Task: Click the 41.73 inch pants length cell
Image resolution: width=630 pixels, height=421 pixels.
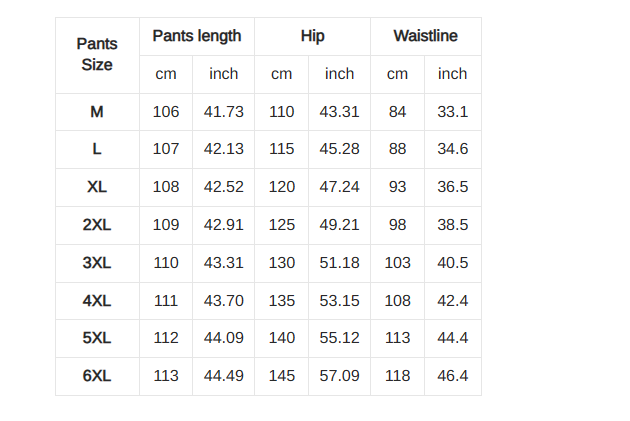Action: pos(223,112)
